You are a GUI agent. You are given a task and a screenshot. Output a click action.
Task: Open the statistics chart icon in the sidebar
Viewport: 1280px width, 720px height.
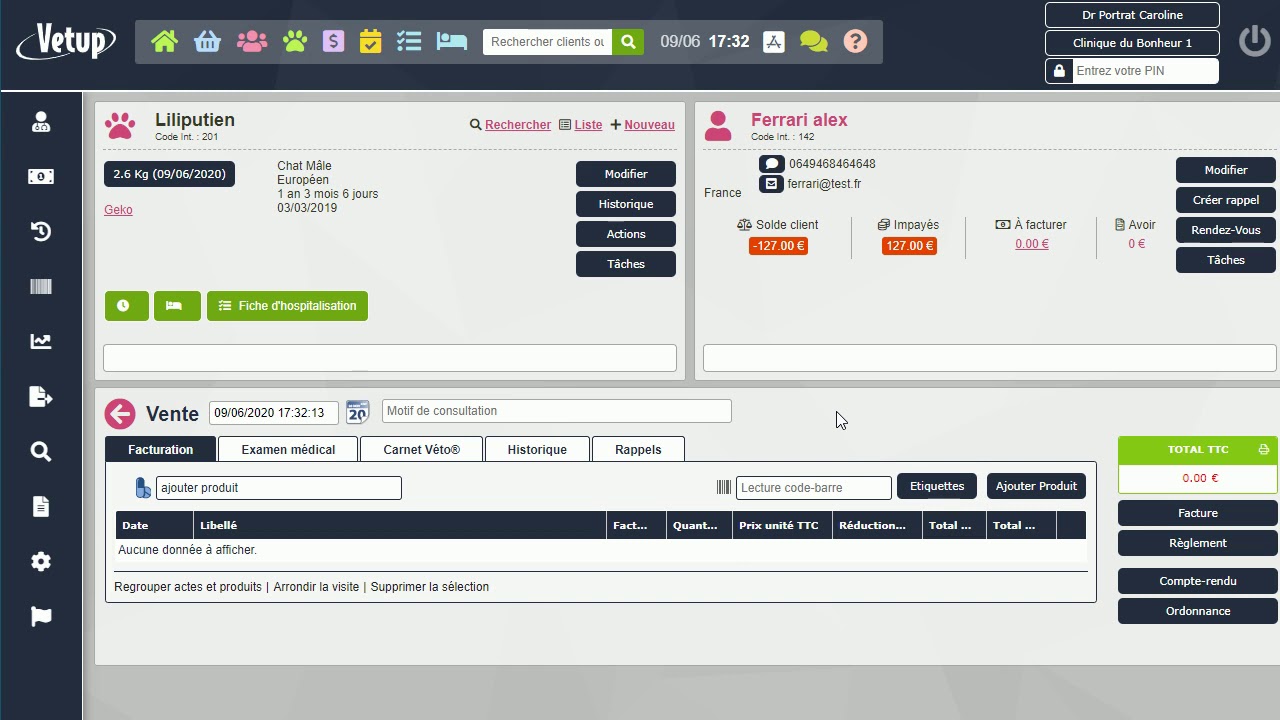40,341
